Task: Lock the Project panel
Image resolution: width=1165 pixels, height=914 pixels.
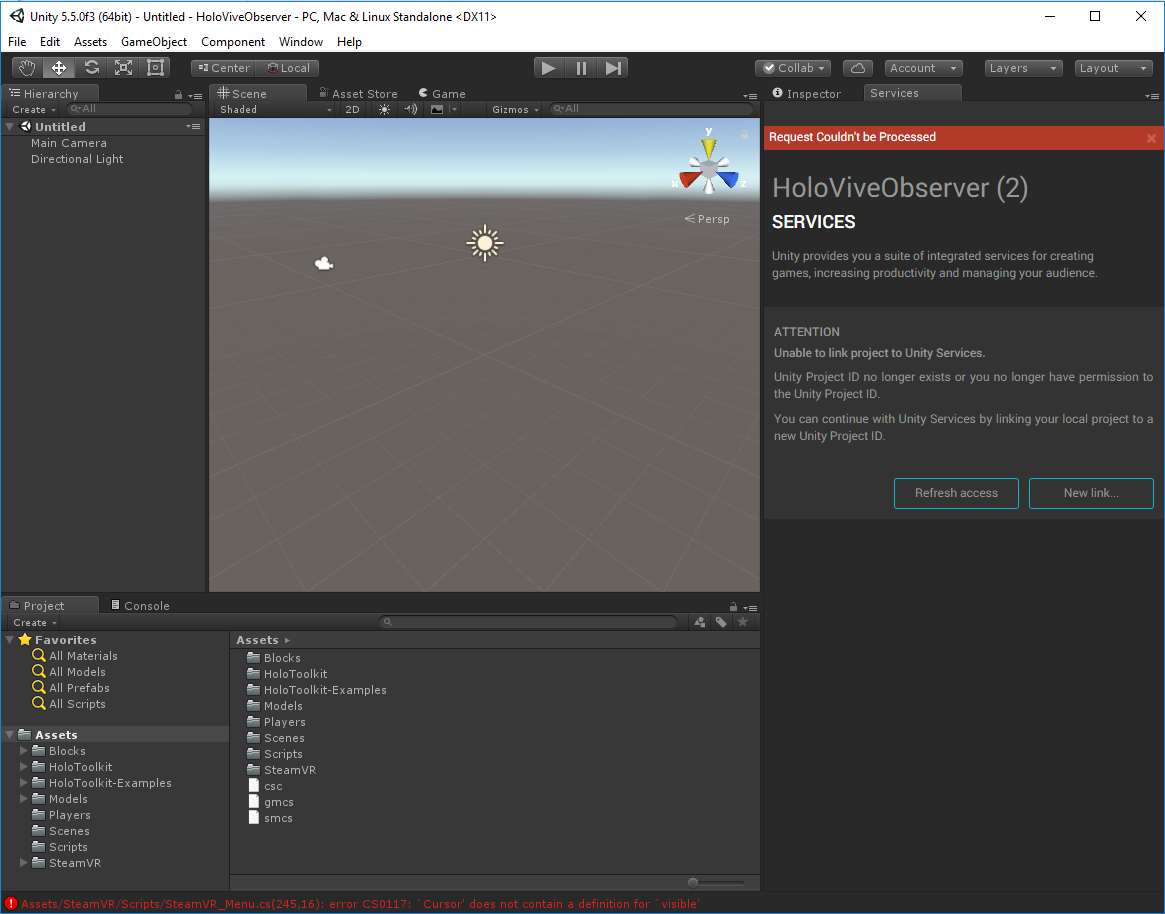Action: click(x=733, y=606)
